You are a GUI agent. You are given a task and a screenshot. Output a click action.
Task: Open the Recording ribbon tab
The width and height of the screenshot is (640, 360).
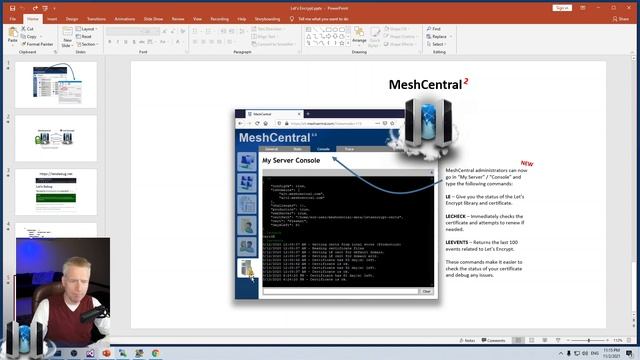click(x=219, y=19)
